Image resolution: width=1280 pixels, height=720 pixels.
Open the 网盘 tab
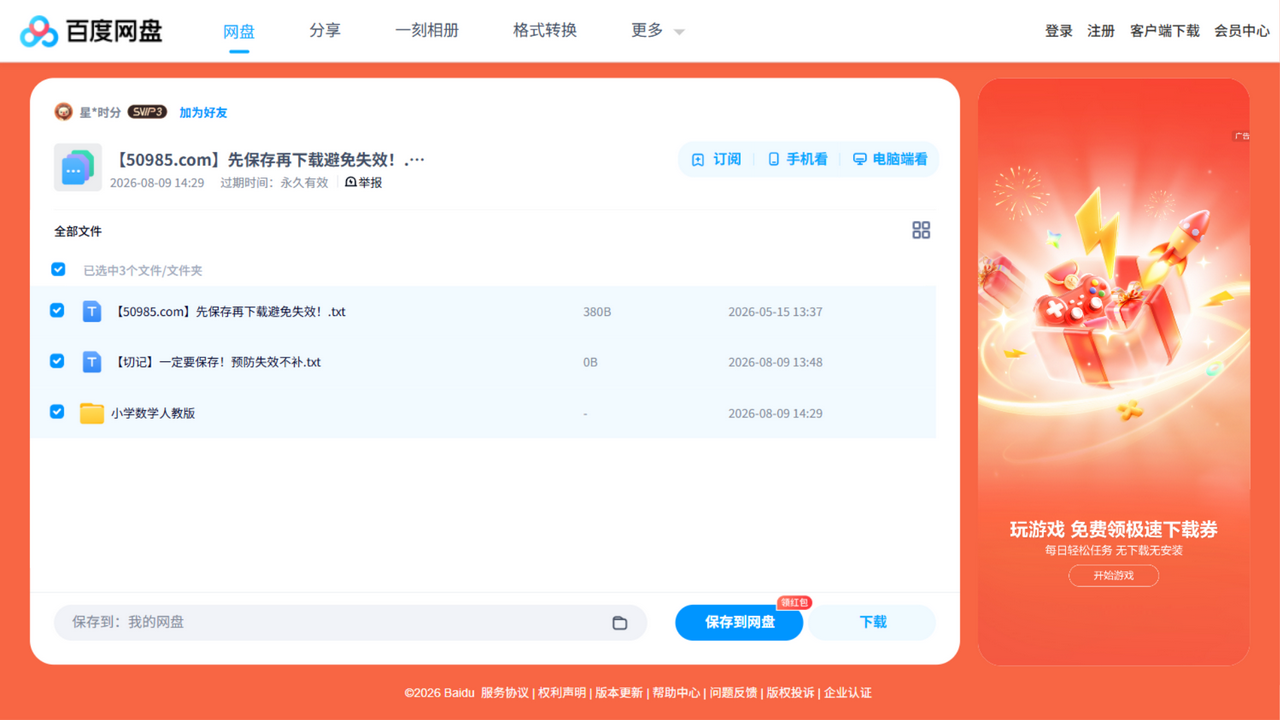coord(239,31)
